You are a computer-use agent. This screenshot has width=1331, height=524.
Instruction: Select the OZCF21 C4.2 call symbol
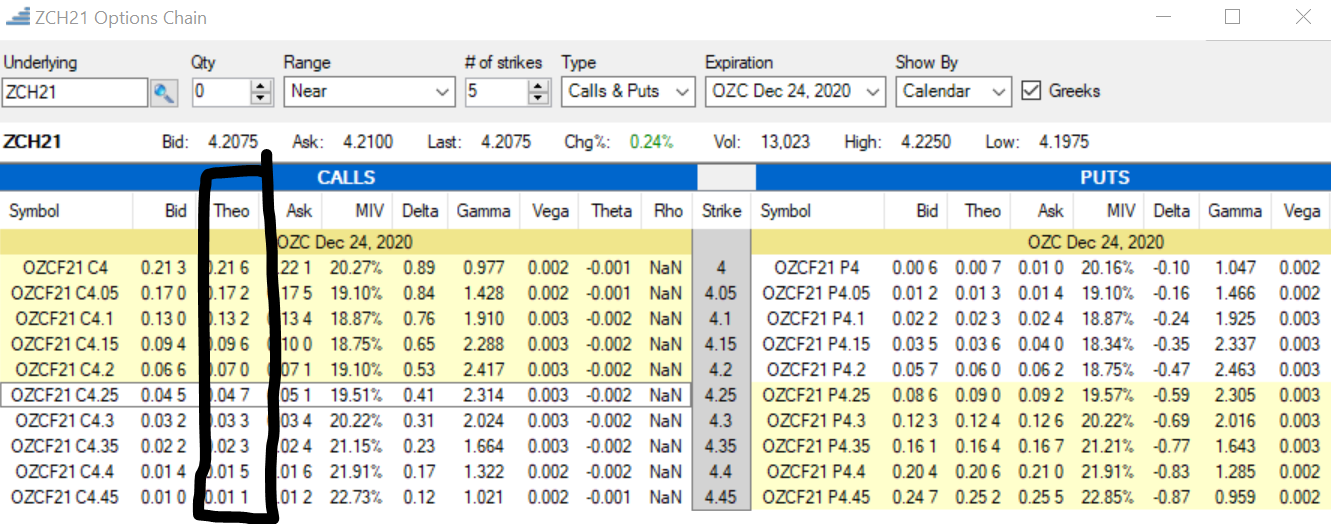pyautogui.click(x=64, y=370)
